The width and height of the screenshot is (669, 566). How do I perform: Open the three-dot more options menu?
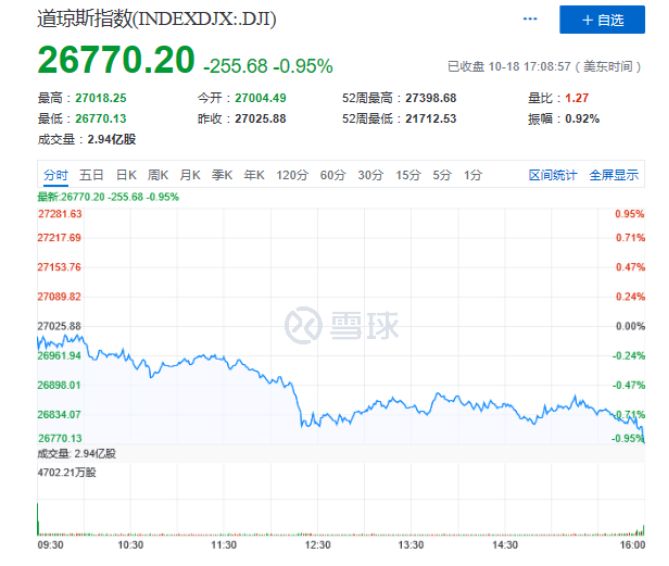coord(530,19)
